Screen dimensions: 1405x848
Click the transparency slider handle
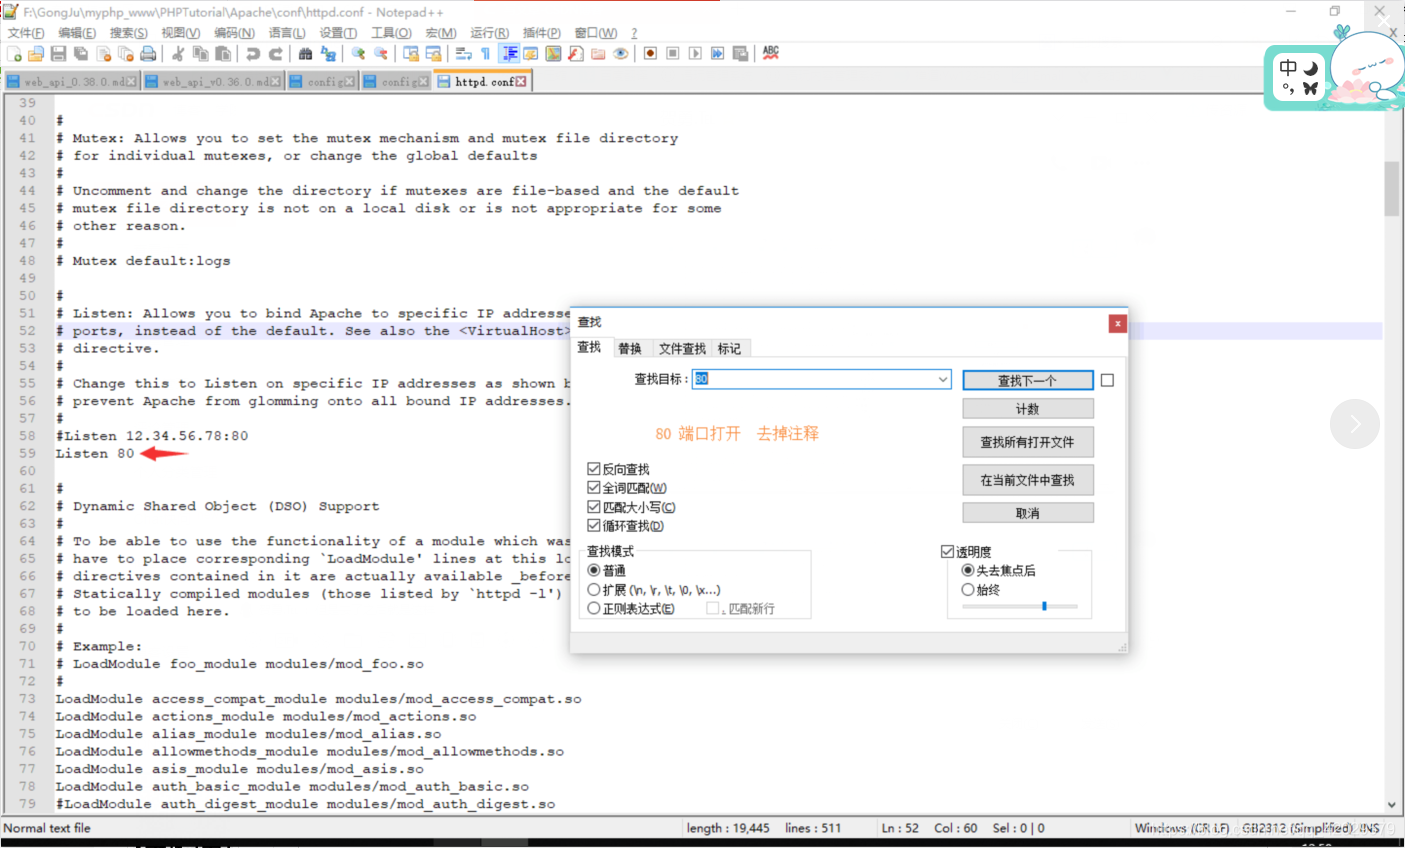pos(1044,606)
